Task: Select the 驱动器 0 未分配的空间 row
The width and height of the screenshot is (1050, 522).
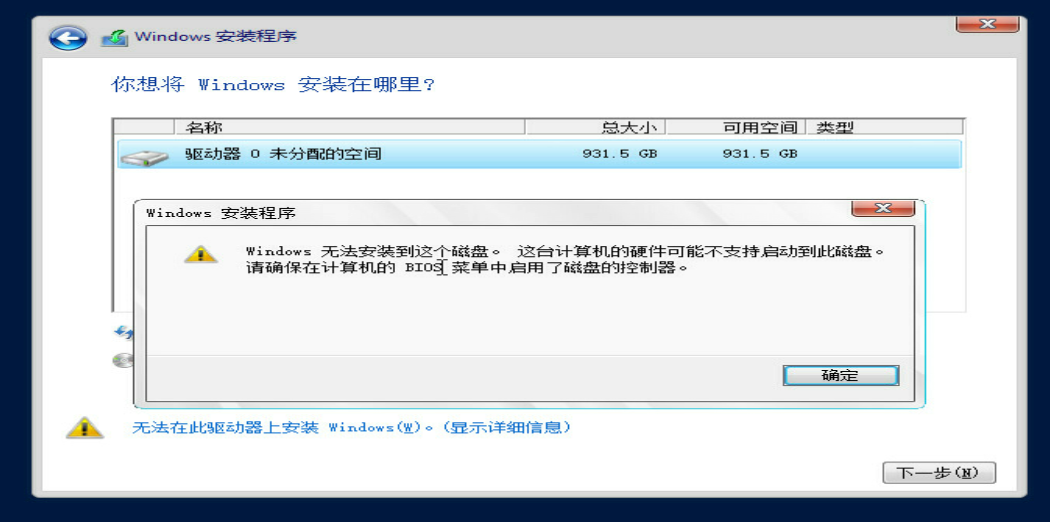Action: click(x=539, y=154)
